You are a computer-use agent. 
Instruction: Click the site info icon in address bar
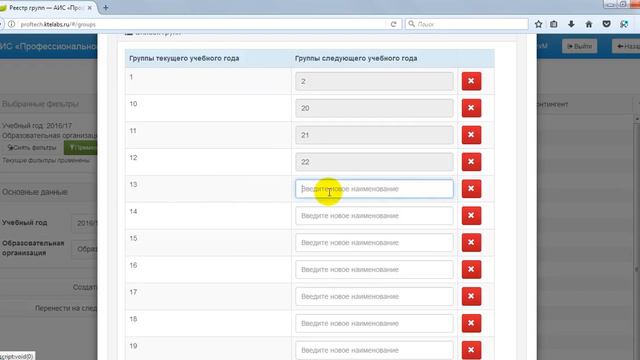click(11, 24)
